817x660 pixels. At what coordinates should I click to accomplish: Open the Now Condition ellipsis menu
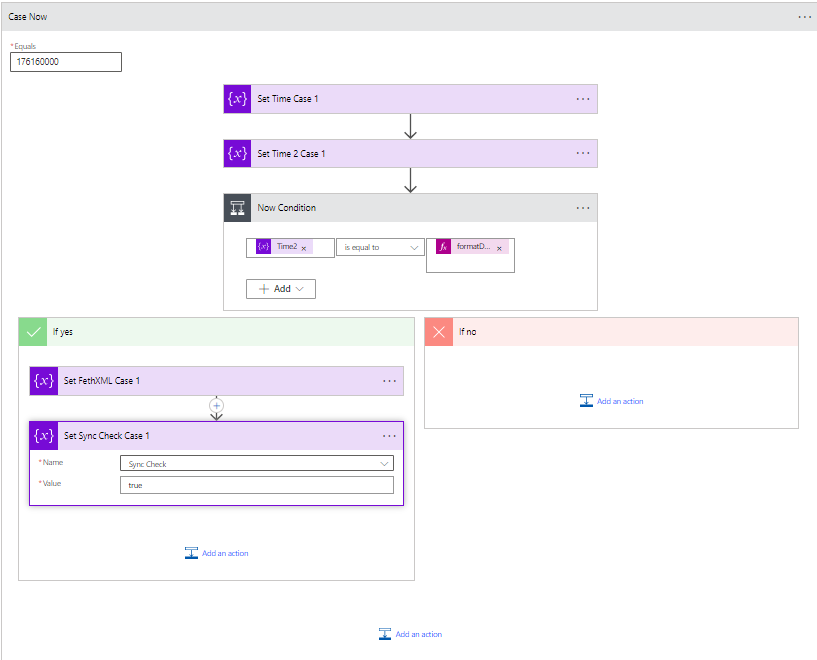tap(583, 208)
